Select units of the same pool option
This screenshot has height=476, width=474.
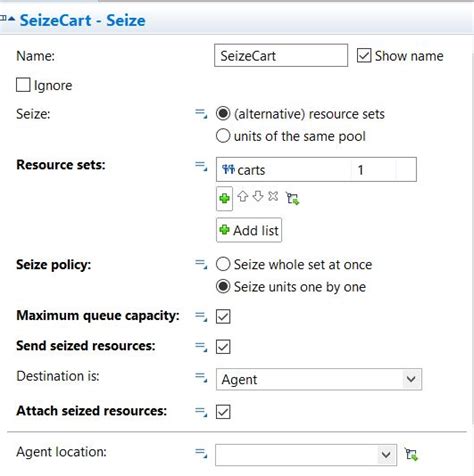pos(223,136)
